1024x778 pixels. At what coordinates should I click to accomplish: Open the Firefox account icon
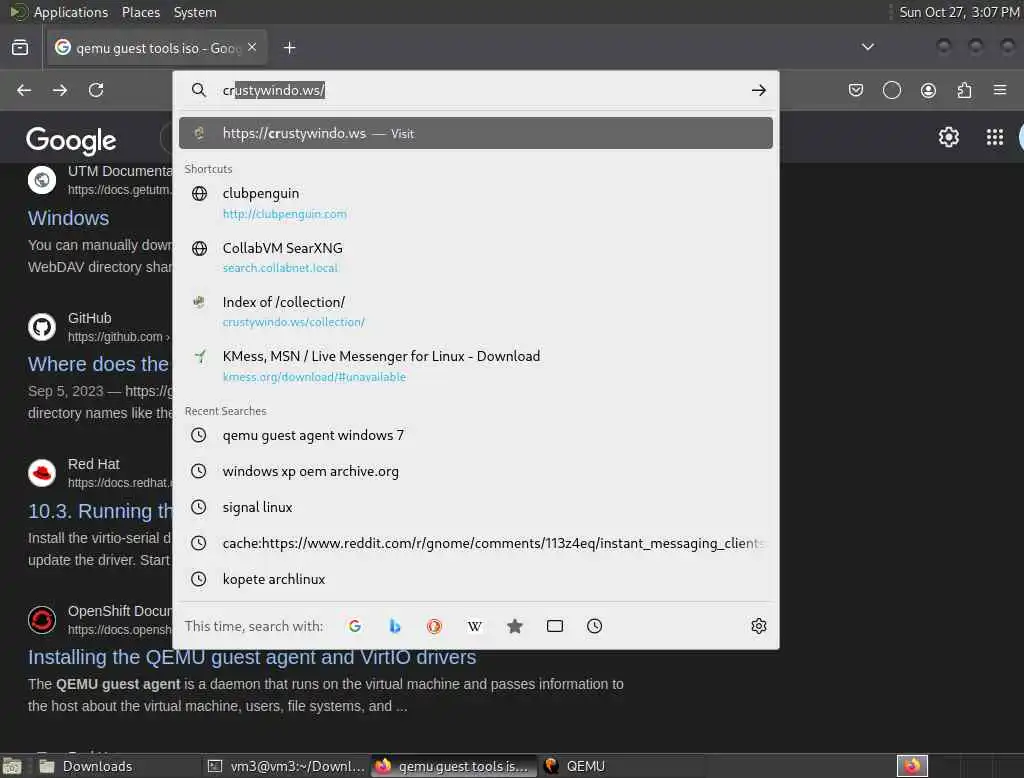click(928, 90)
